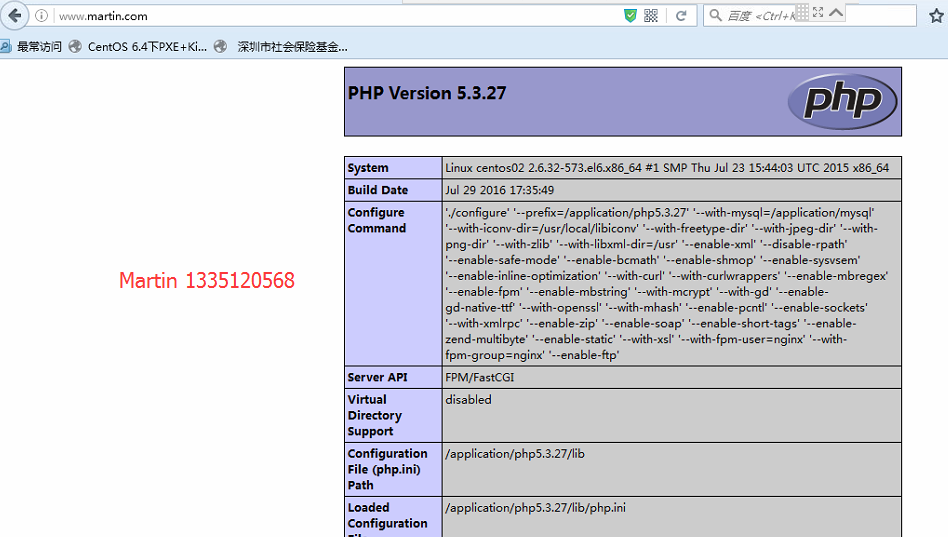This screenshot has width=948, height=537.
Task: Click the grid dots overlay icon
Action: coord(802,11)
